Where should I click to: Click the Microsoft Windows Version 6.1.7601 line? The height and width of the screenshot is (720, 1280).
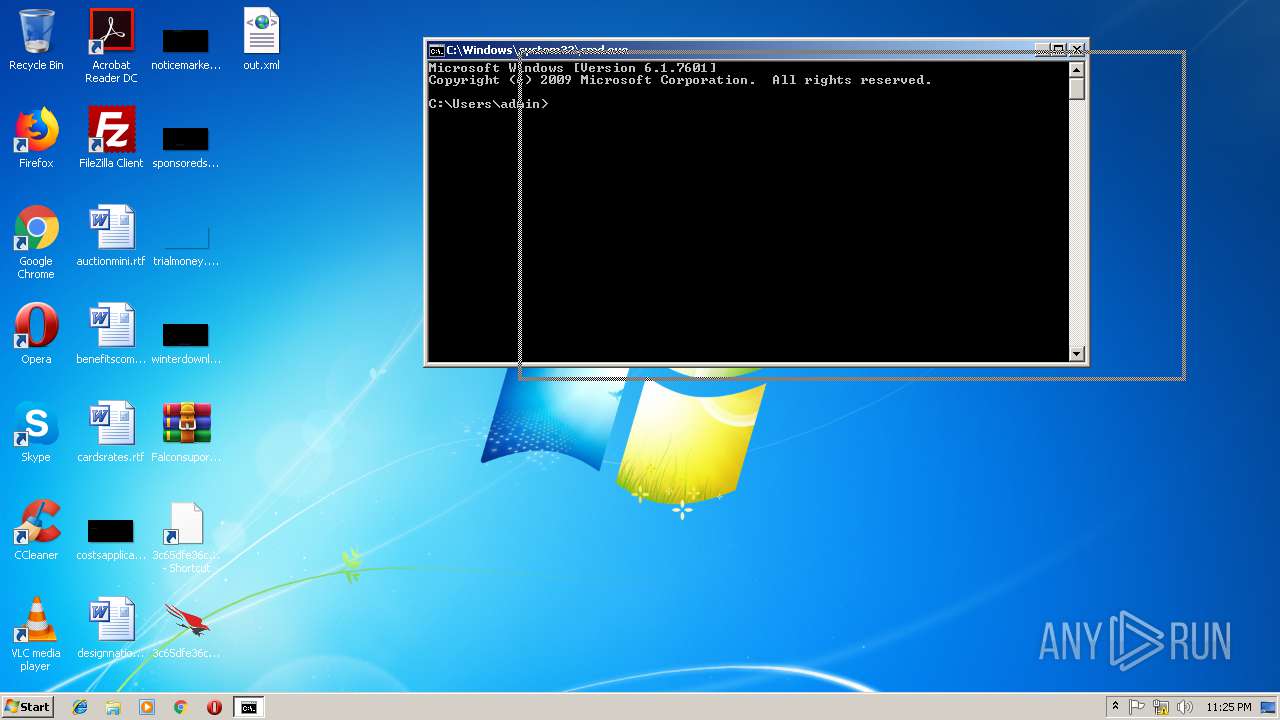pyautogui.click(x=572, y=68)
